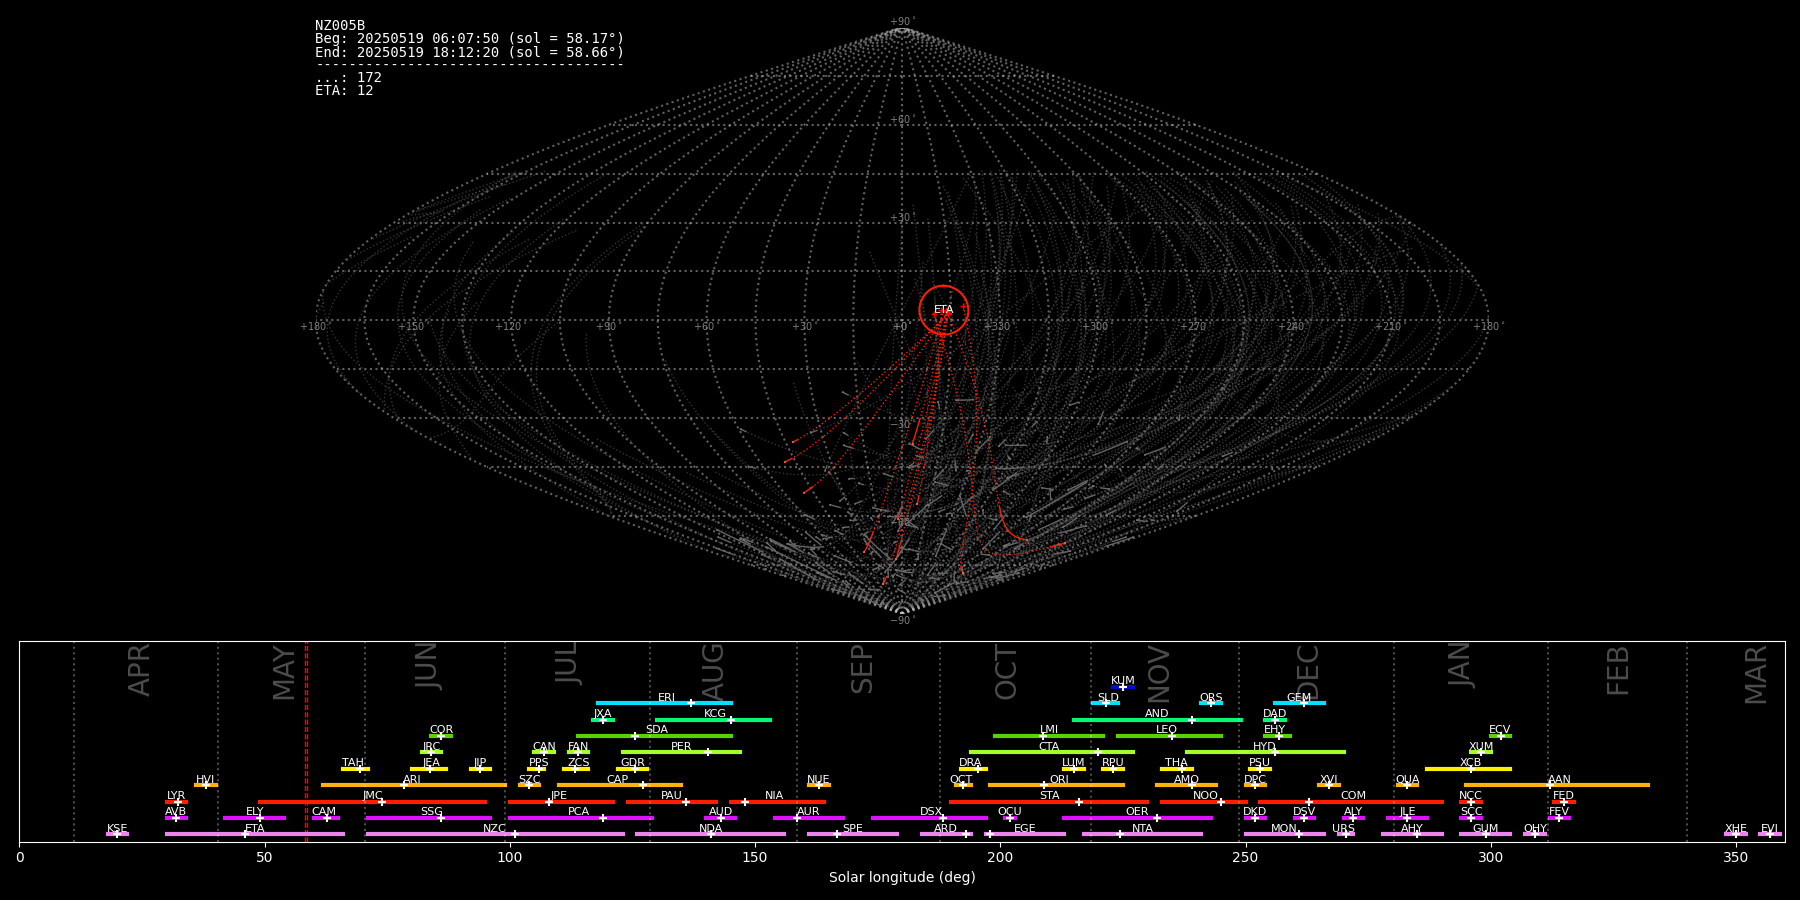Click the red dashed current-date line in the timeline

[x=306, y=741]
